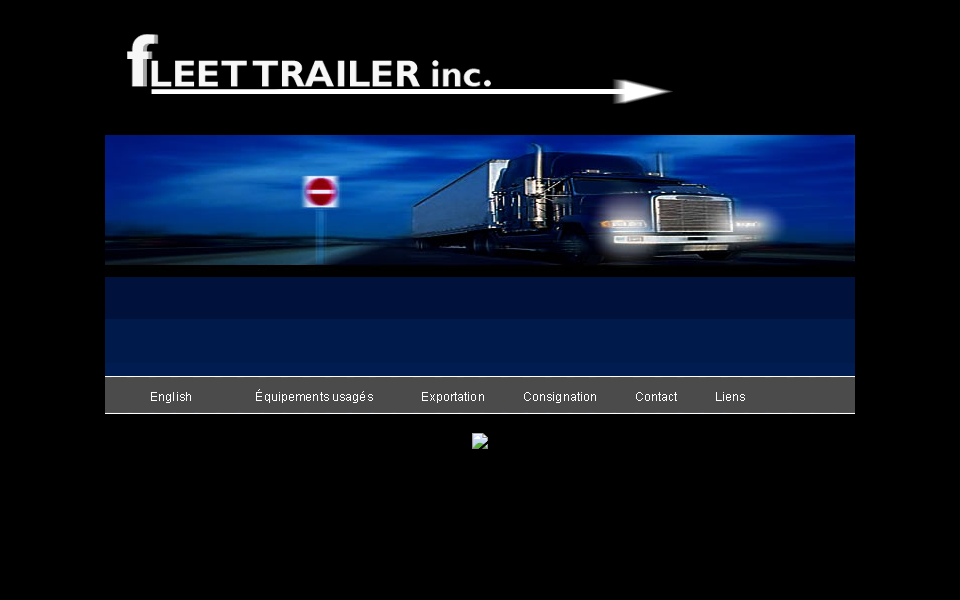Viewport: 960px width, 600px height.
Task: Open the Consignation page
Action: click(559, 396)
